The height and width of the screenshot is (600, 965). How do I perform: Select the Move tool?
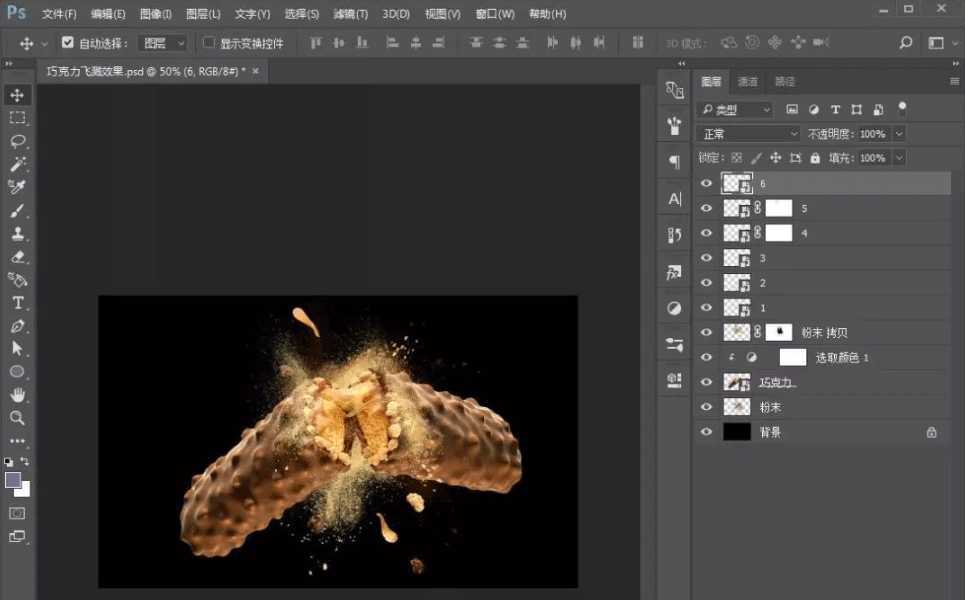(17, 95)
